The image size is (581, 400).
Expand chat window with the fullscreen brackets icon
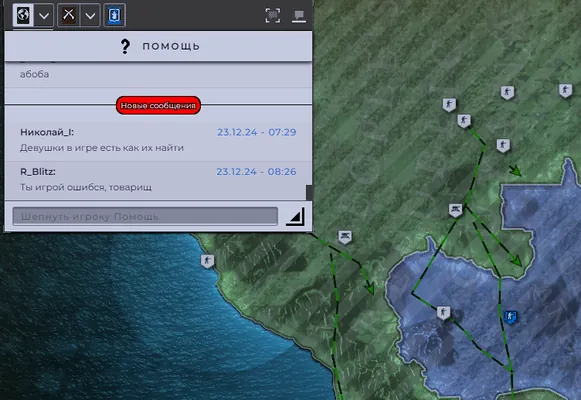[273, 16]
